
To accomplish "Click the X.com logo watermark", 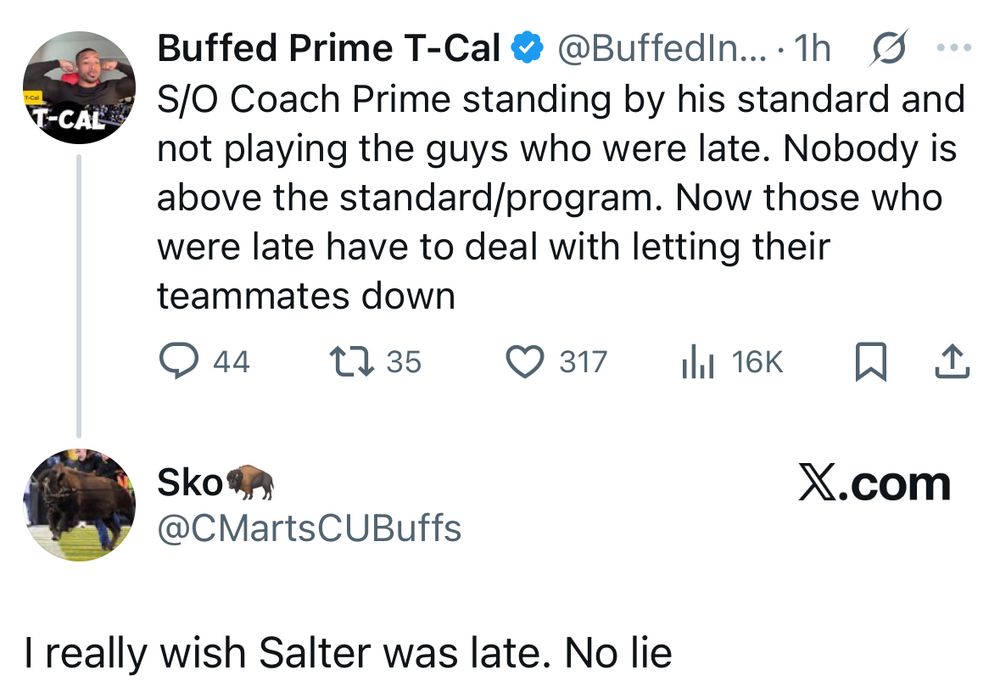I will click(x=874, y=484).
